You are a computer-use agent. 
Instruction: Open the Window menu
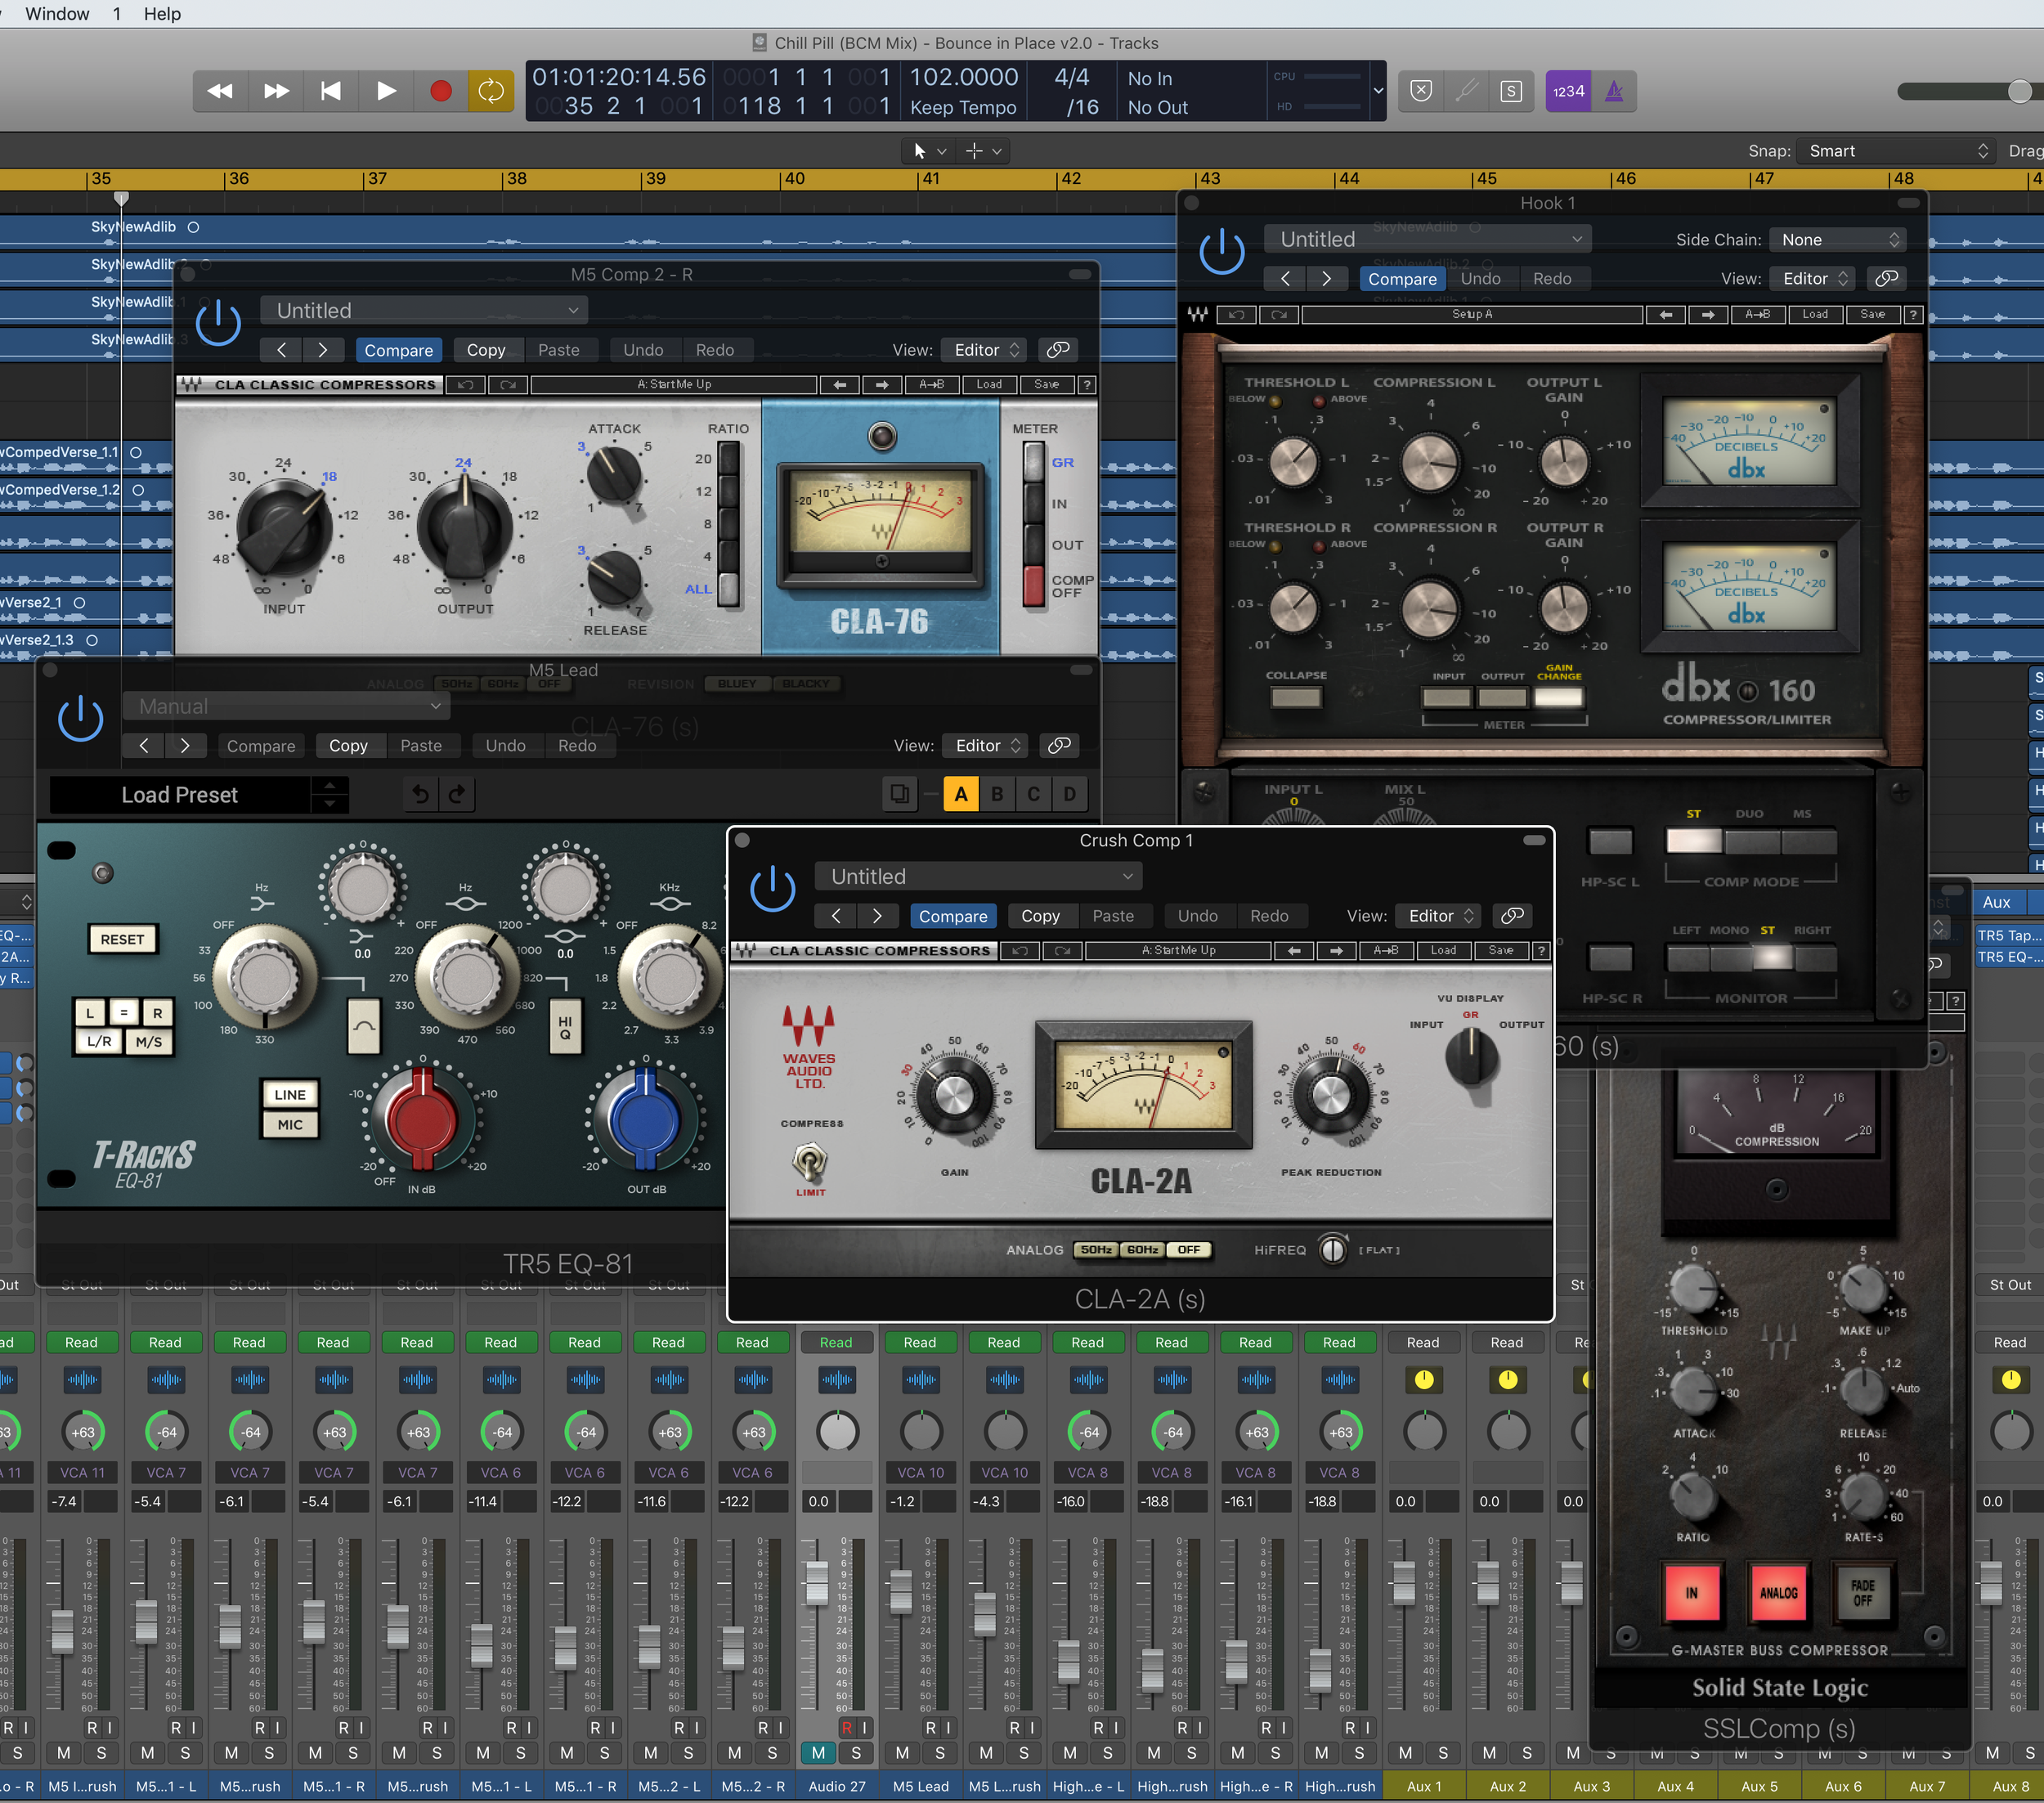[x=57, y=14]
